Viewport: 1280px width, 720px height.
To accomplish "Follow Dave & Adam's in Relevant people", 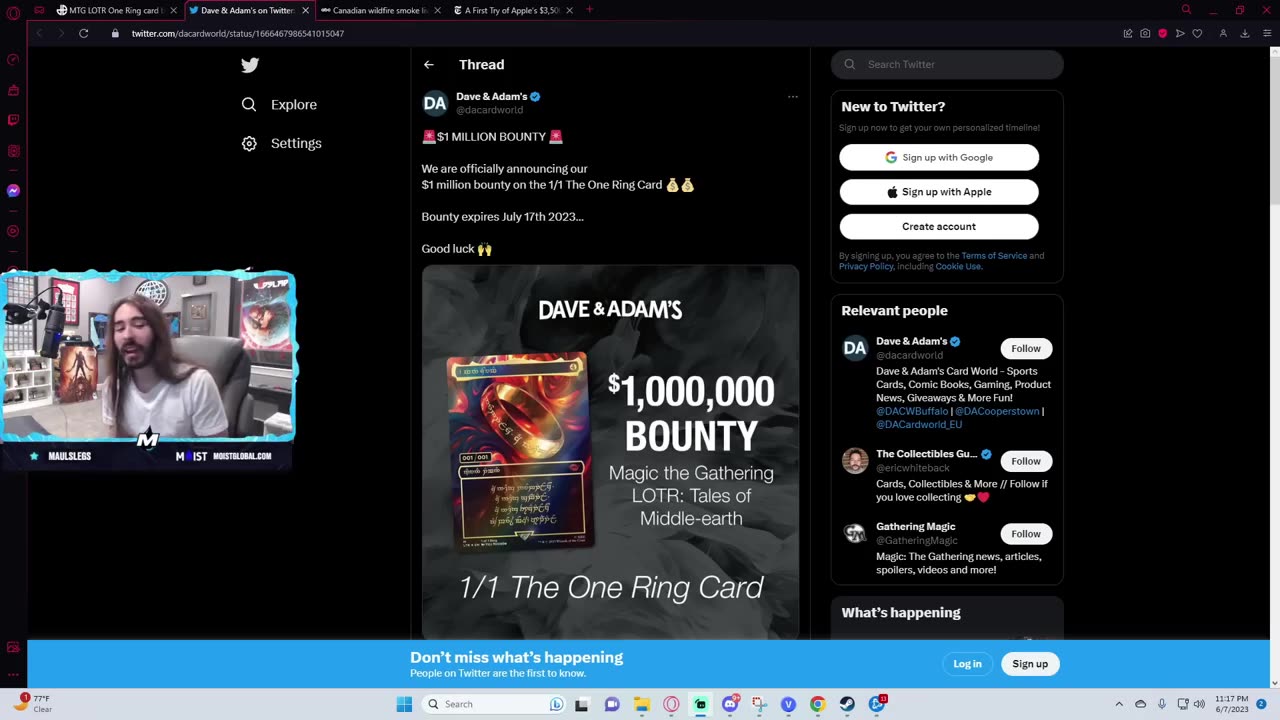I will point(1026,348).
